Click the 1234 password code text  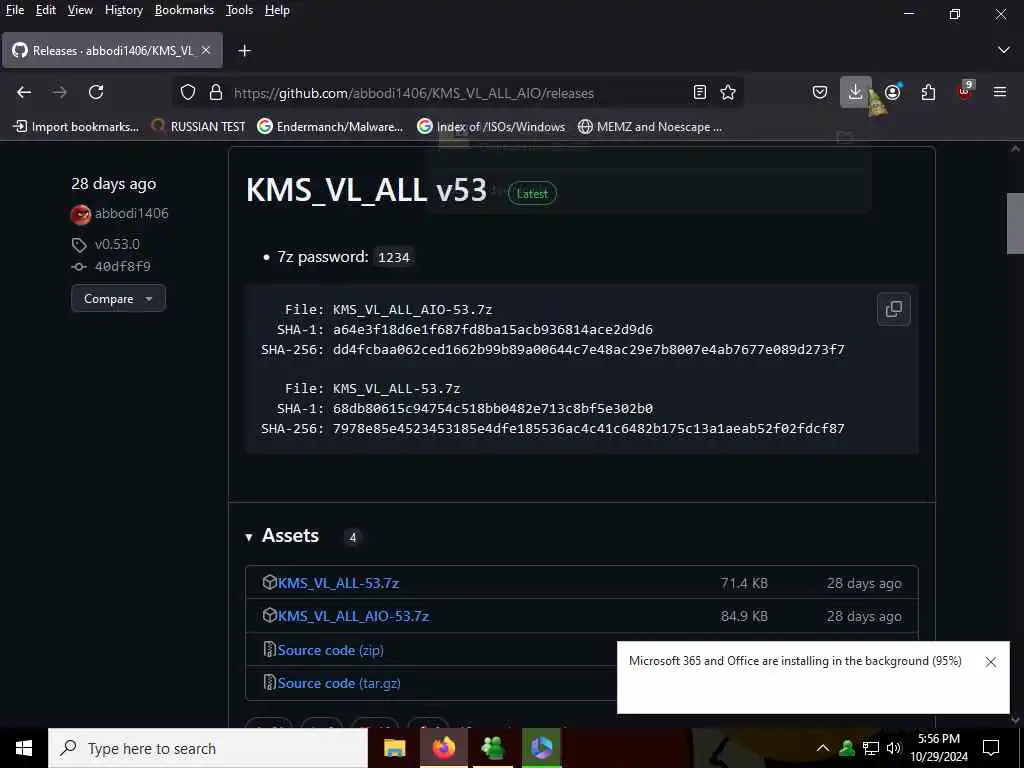tap(394, 257)
